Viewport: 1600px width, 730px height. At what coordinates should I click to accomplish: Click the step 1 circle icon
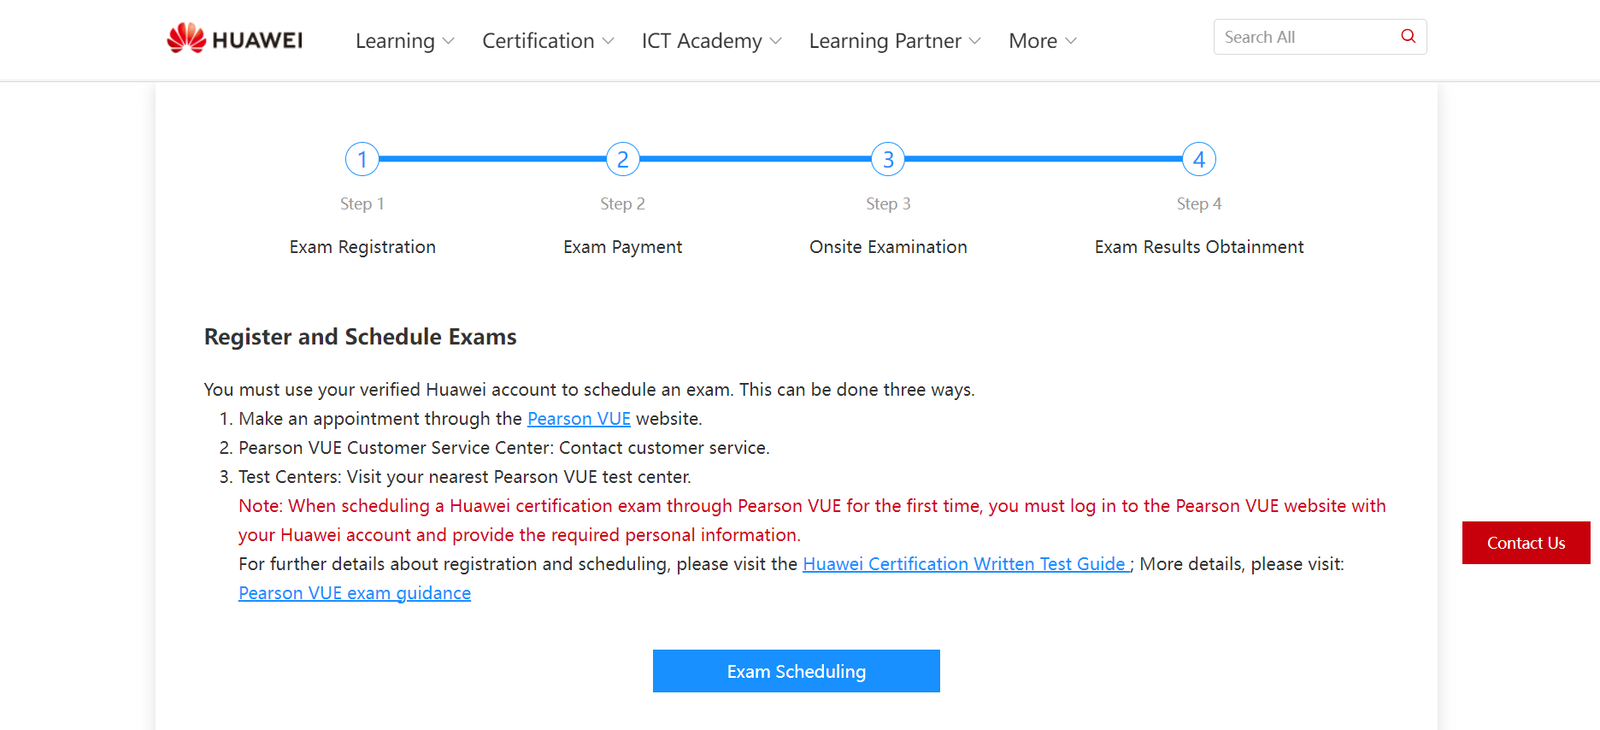(x=362, y=159)
